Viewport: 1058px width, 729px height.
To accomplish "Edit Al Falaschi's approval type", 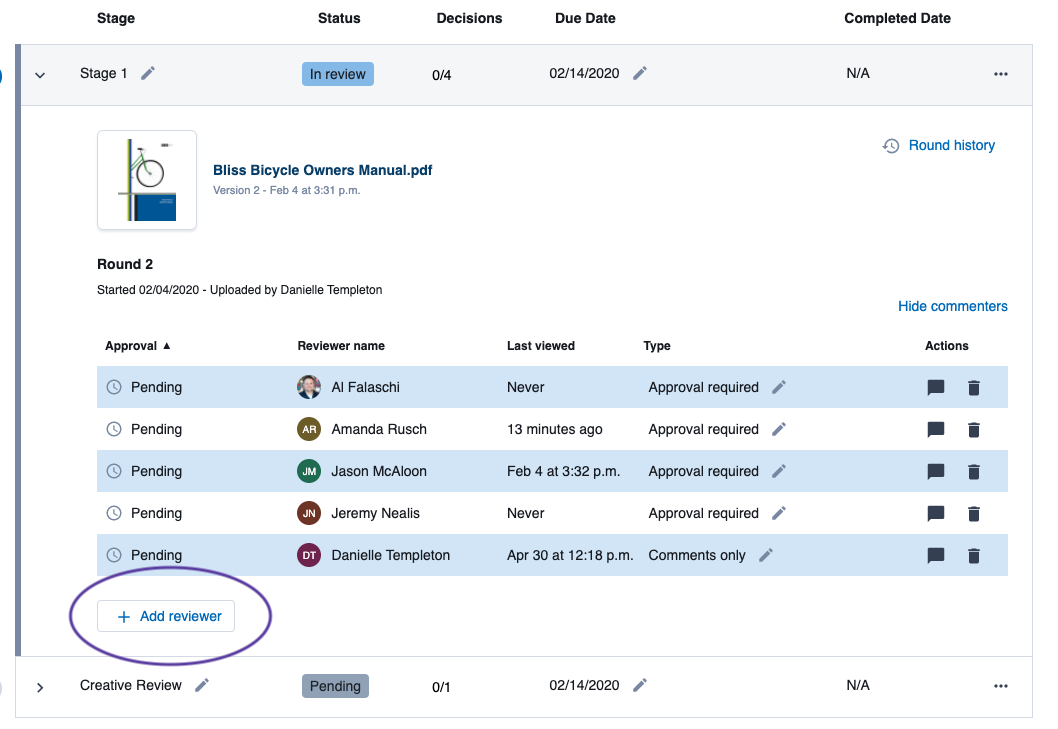I will tap(779, 387).
